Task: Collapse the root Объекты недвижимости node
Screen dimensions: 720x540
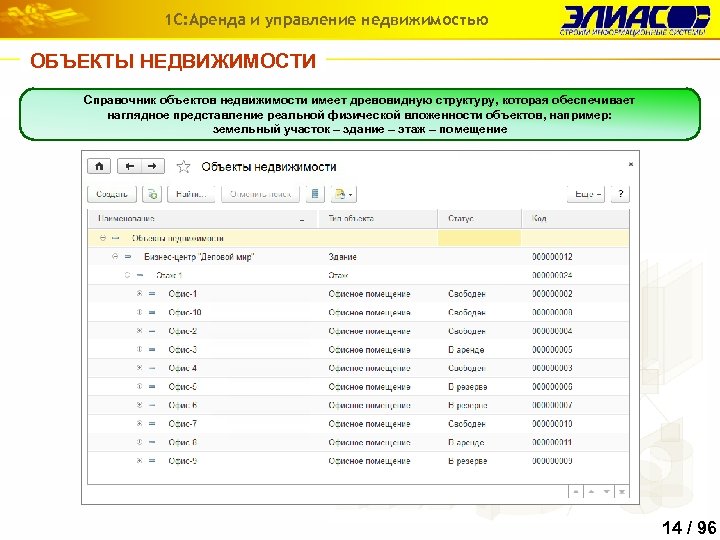Action: pyautogui.click(x=103, y=238)
